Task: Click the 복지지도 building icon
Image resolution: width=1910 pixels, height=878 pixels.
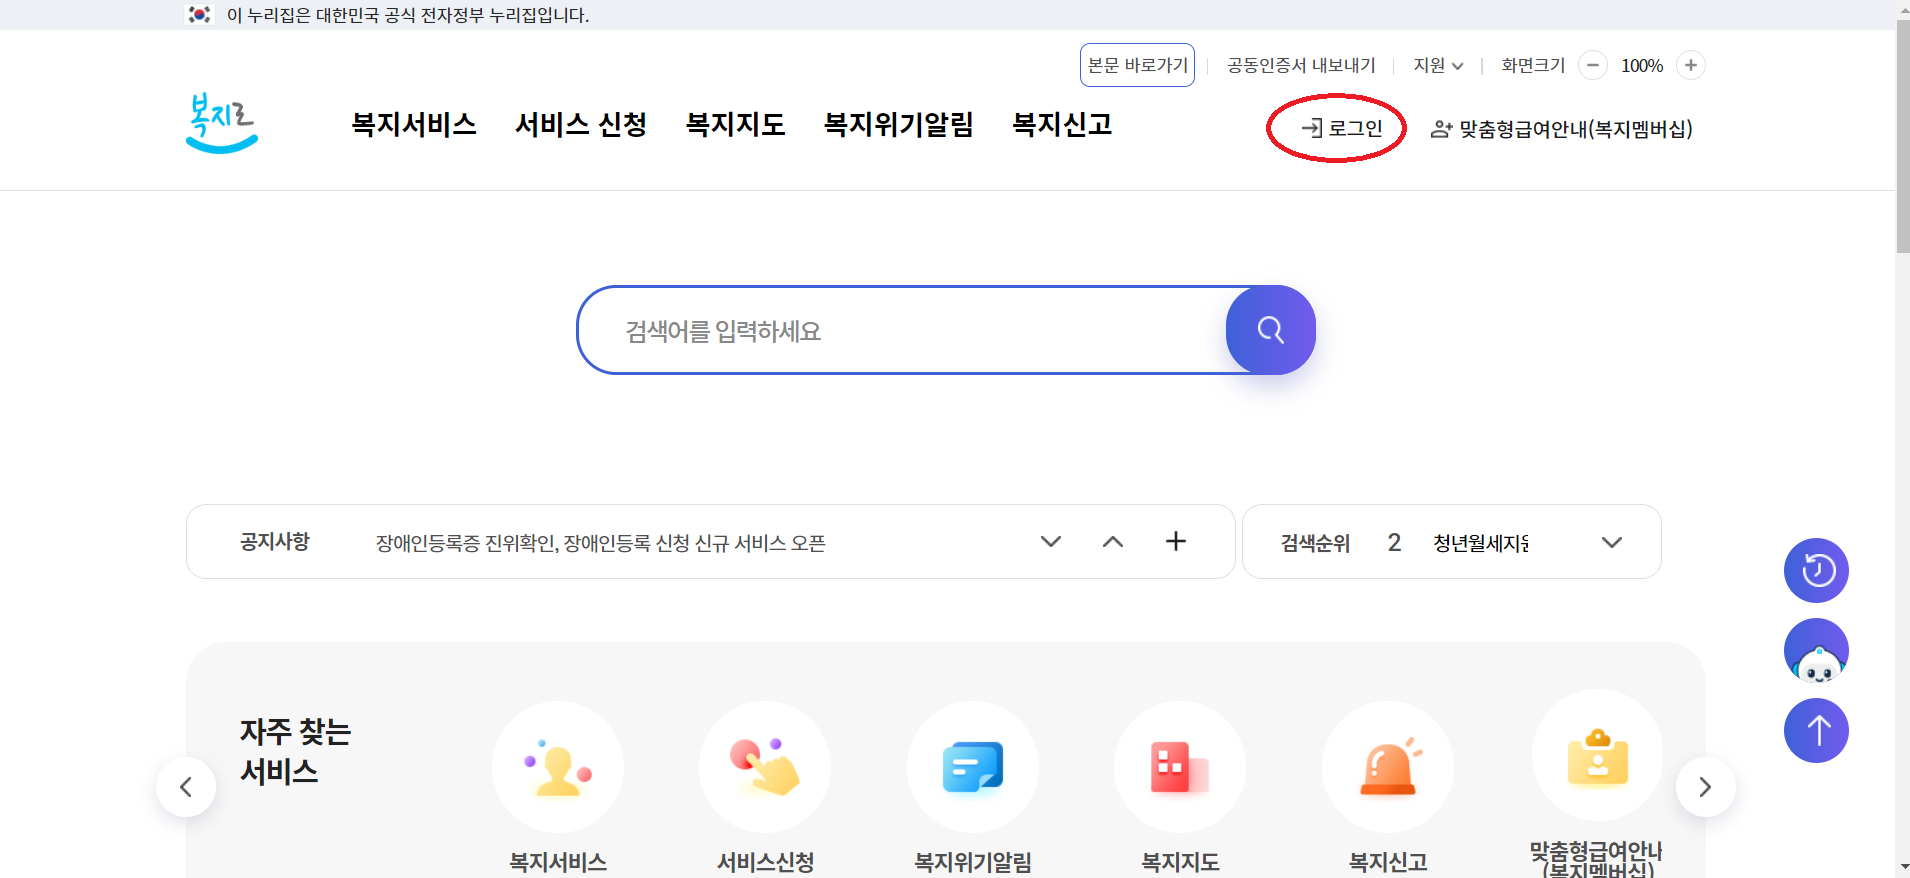Action: [x=1180, y=767]
